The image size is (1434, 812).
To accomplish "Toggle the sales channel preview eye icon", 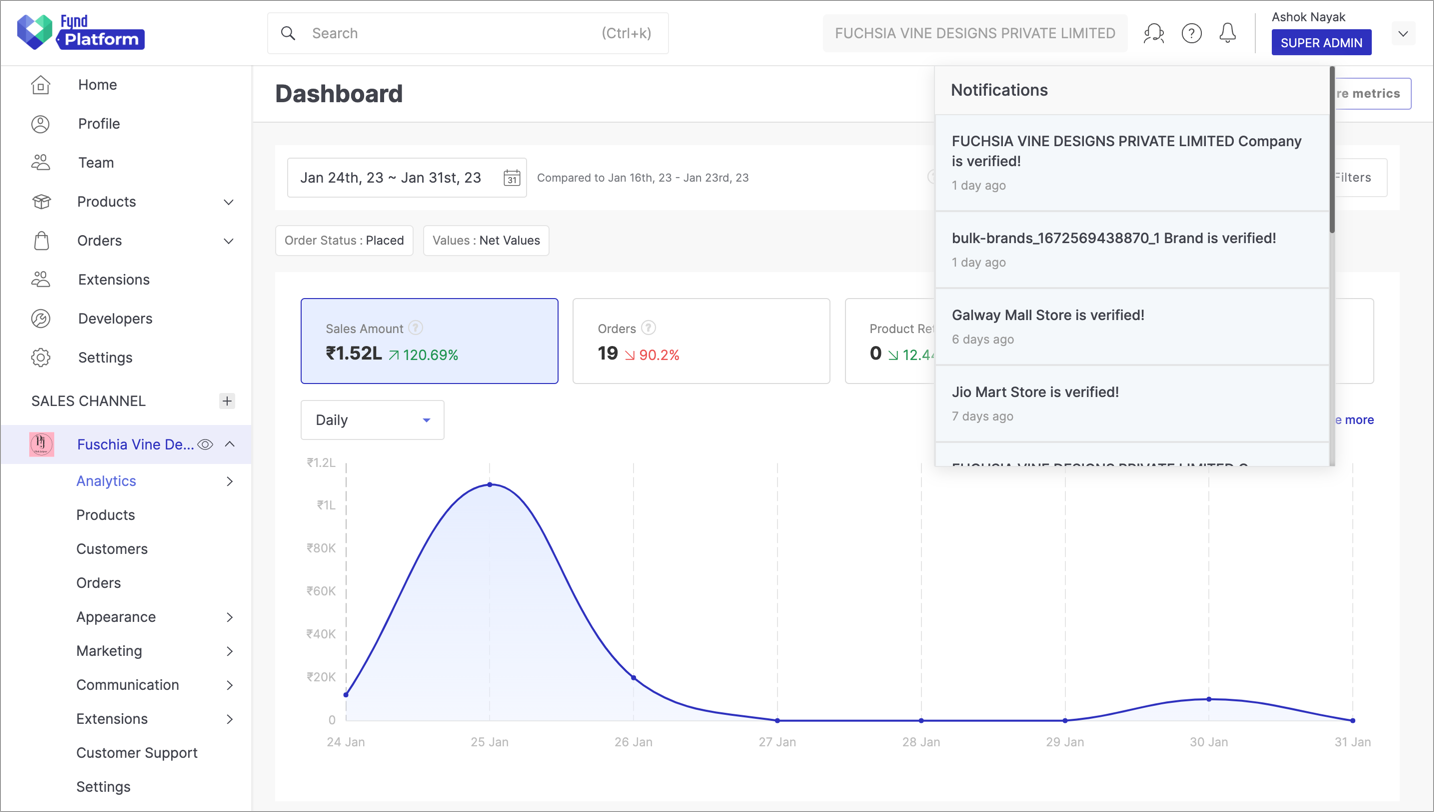I will tap(205, 445).
